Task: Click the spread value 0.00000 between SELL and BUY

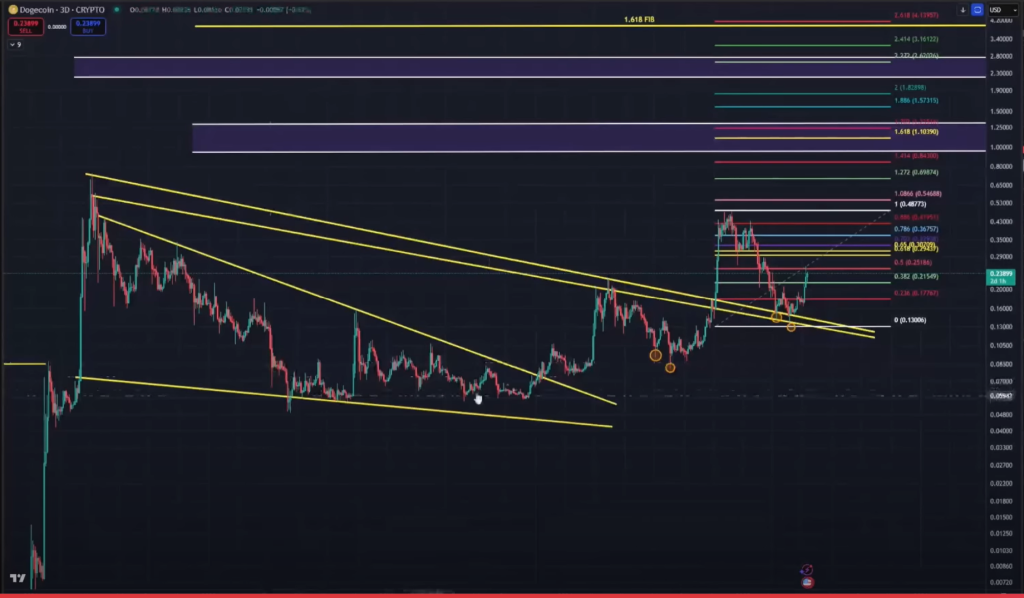Action: 57,26
